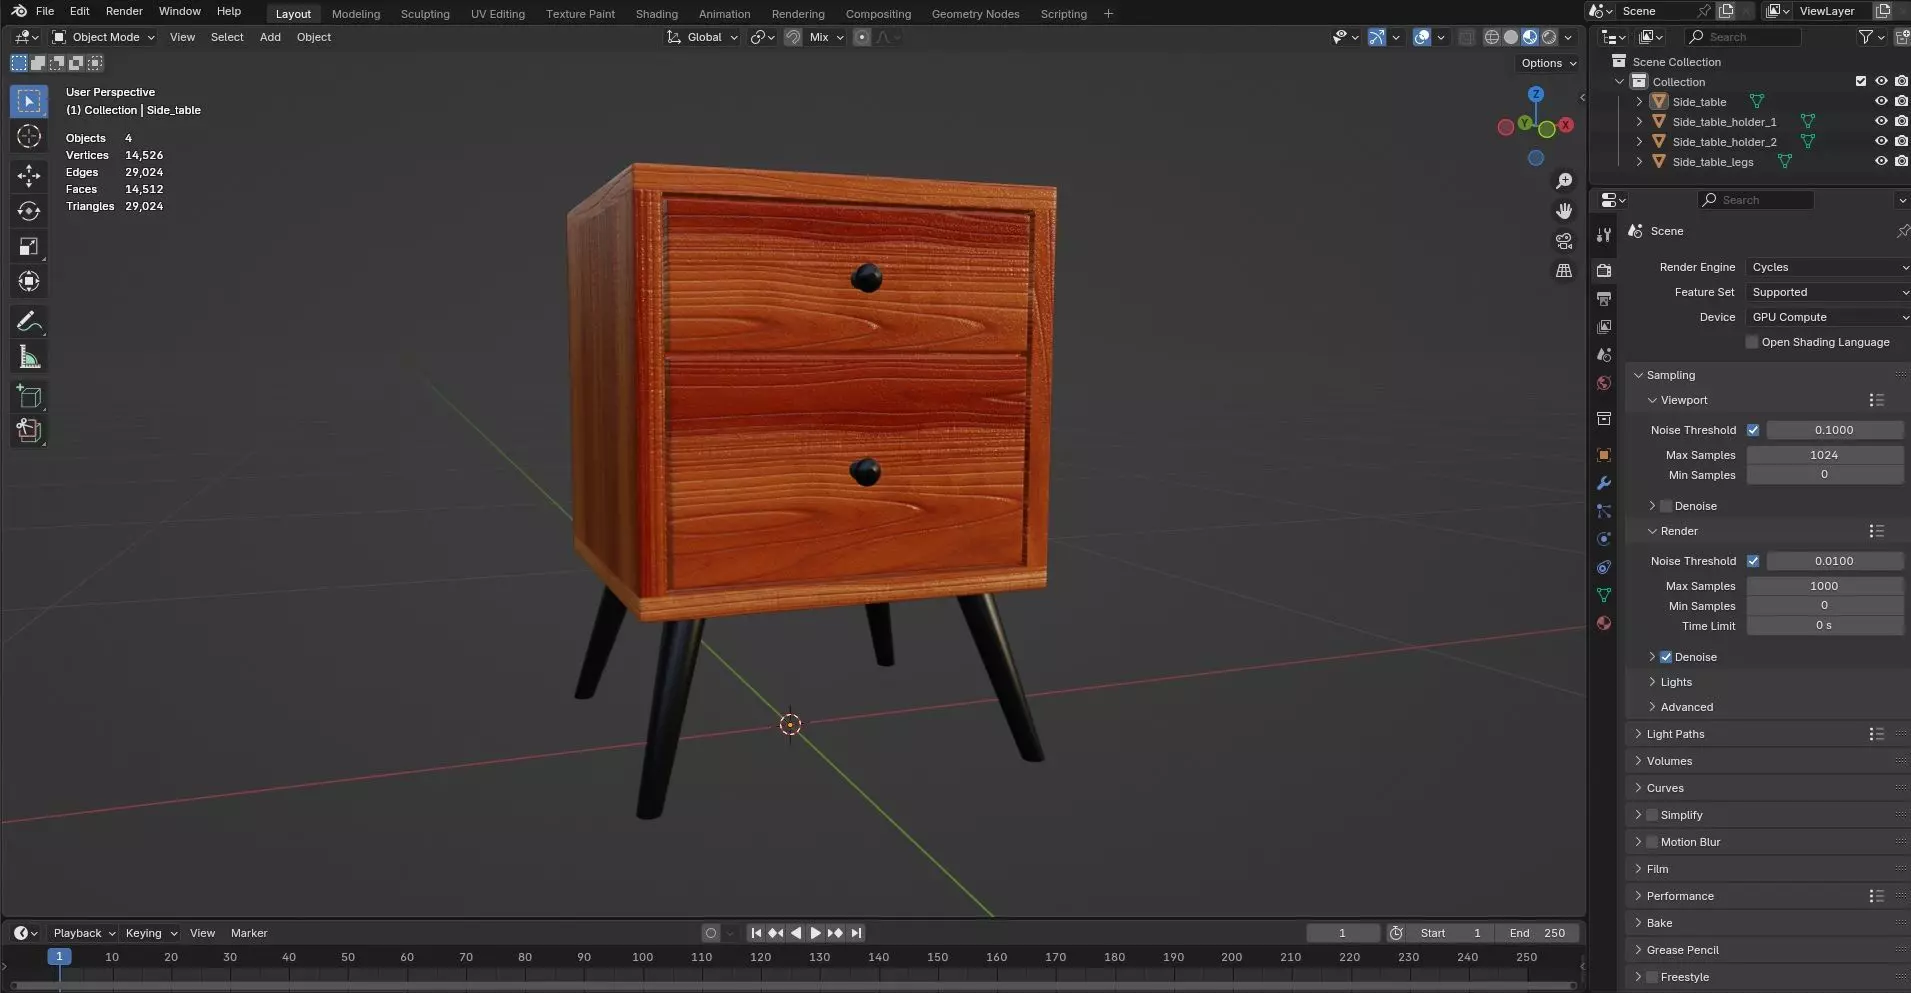Select the Annotate tool
This screenshot has height=993, width=1911.
(29, 321)
